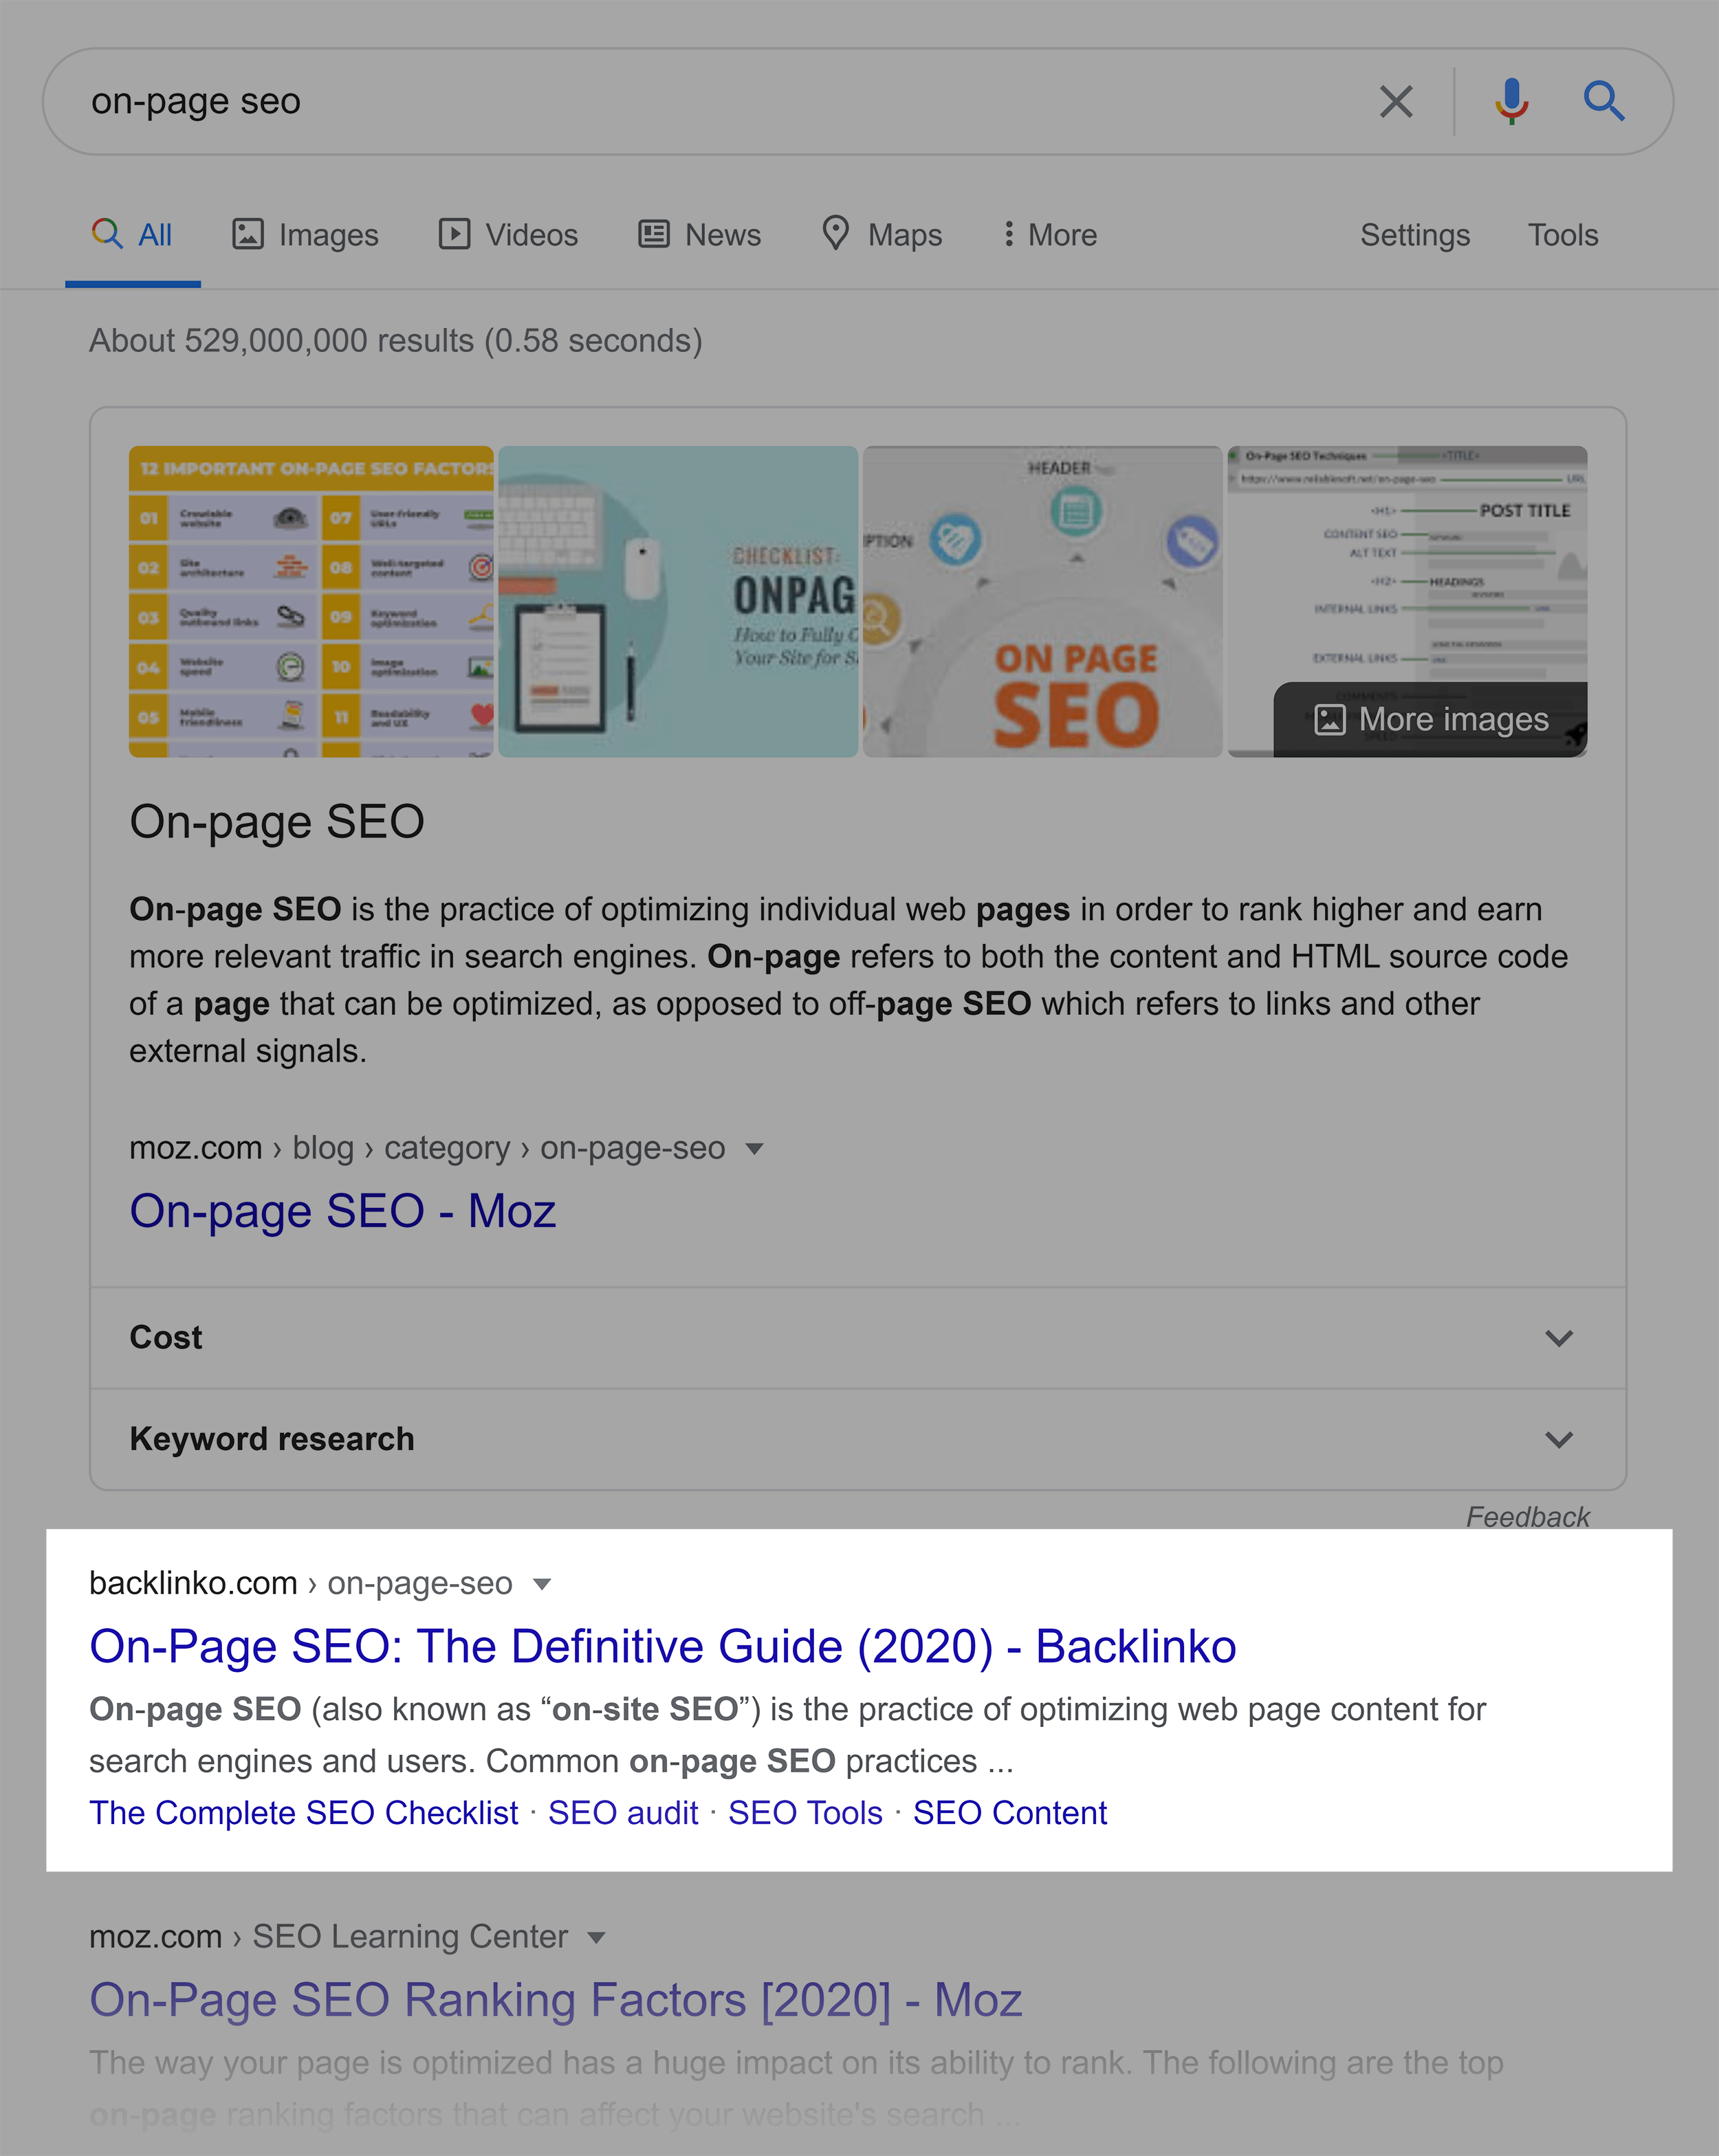Open the 'SEO Content' sitelink
Viewport: 1719px width, 2156px height.
click(x=1010, y=1812)
